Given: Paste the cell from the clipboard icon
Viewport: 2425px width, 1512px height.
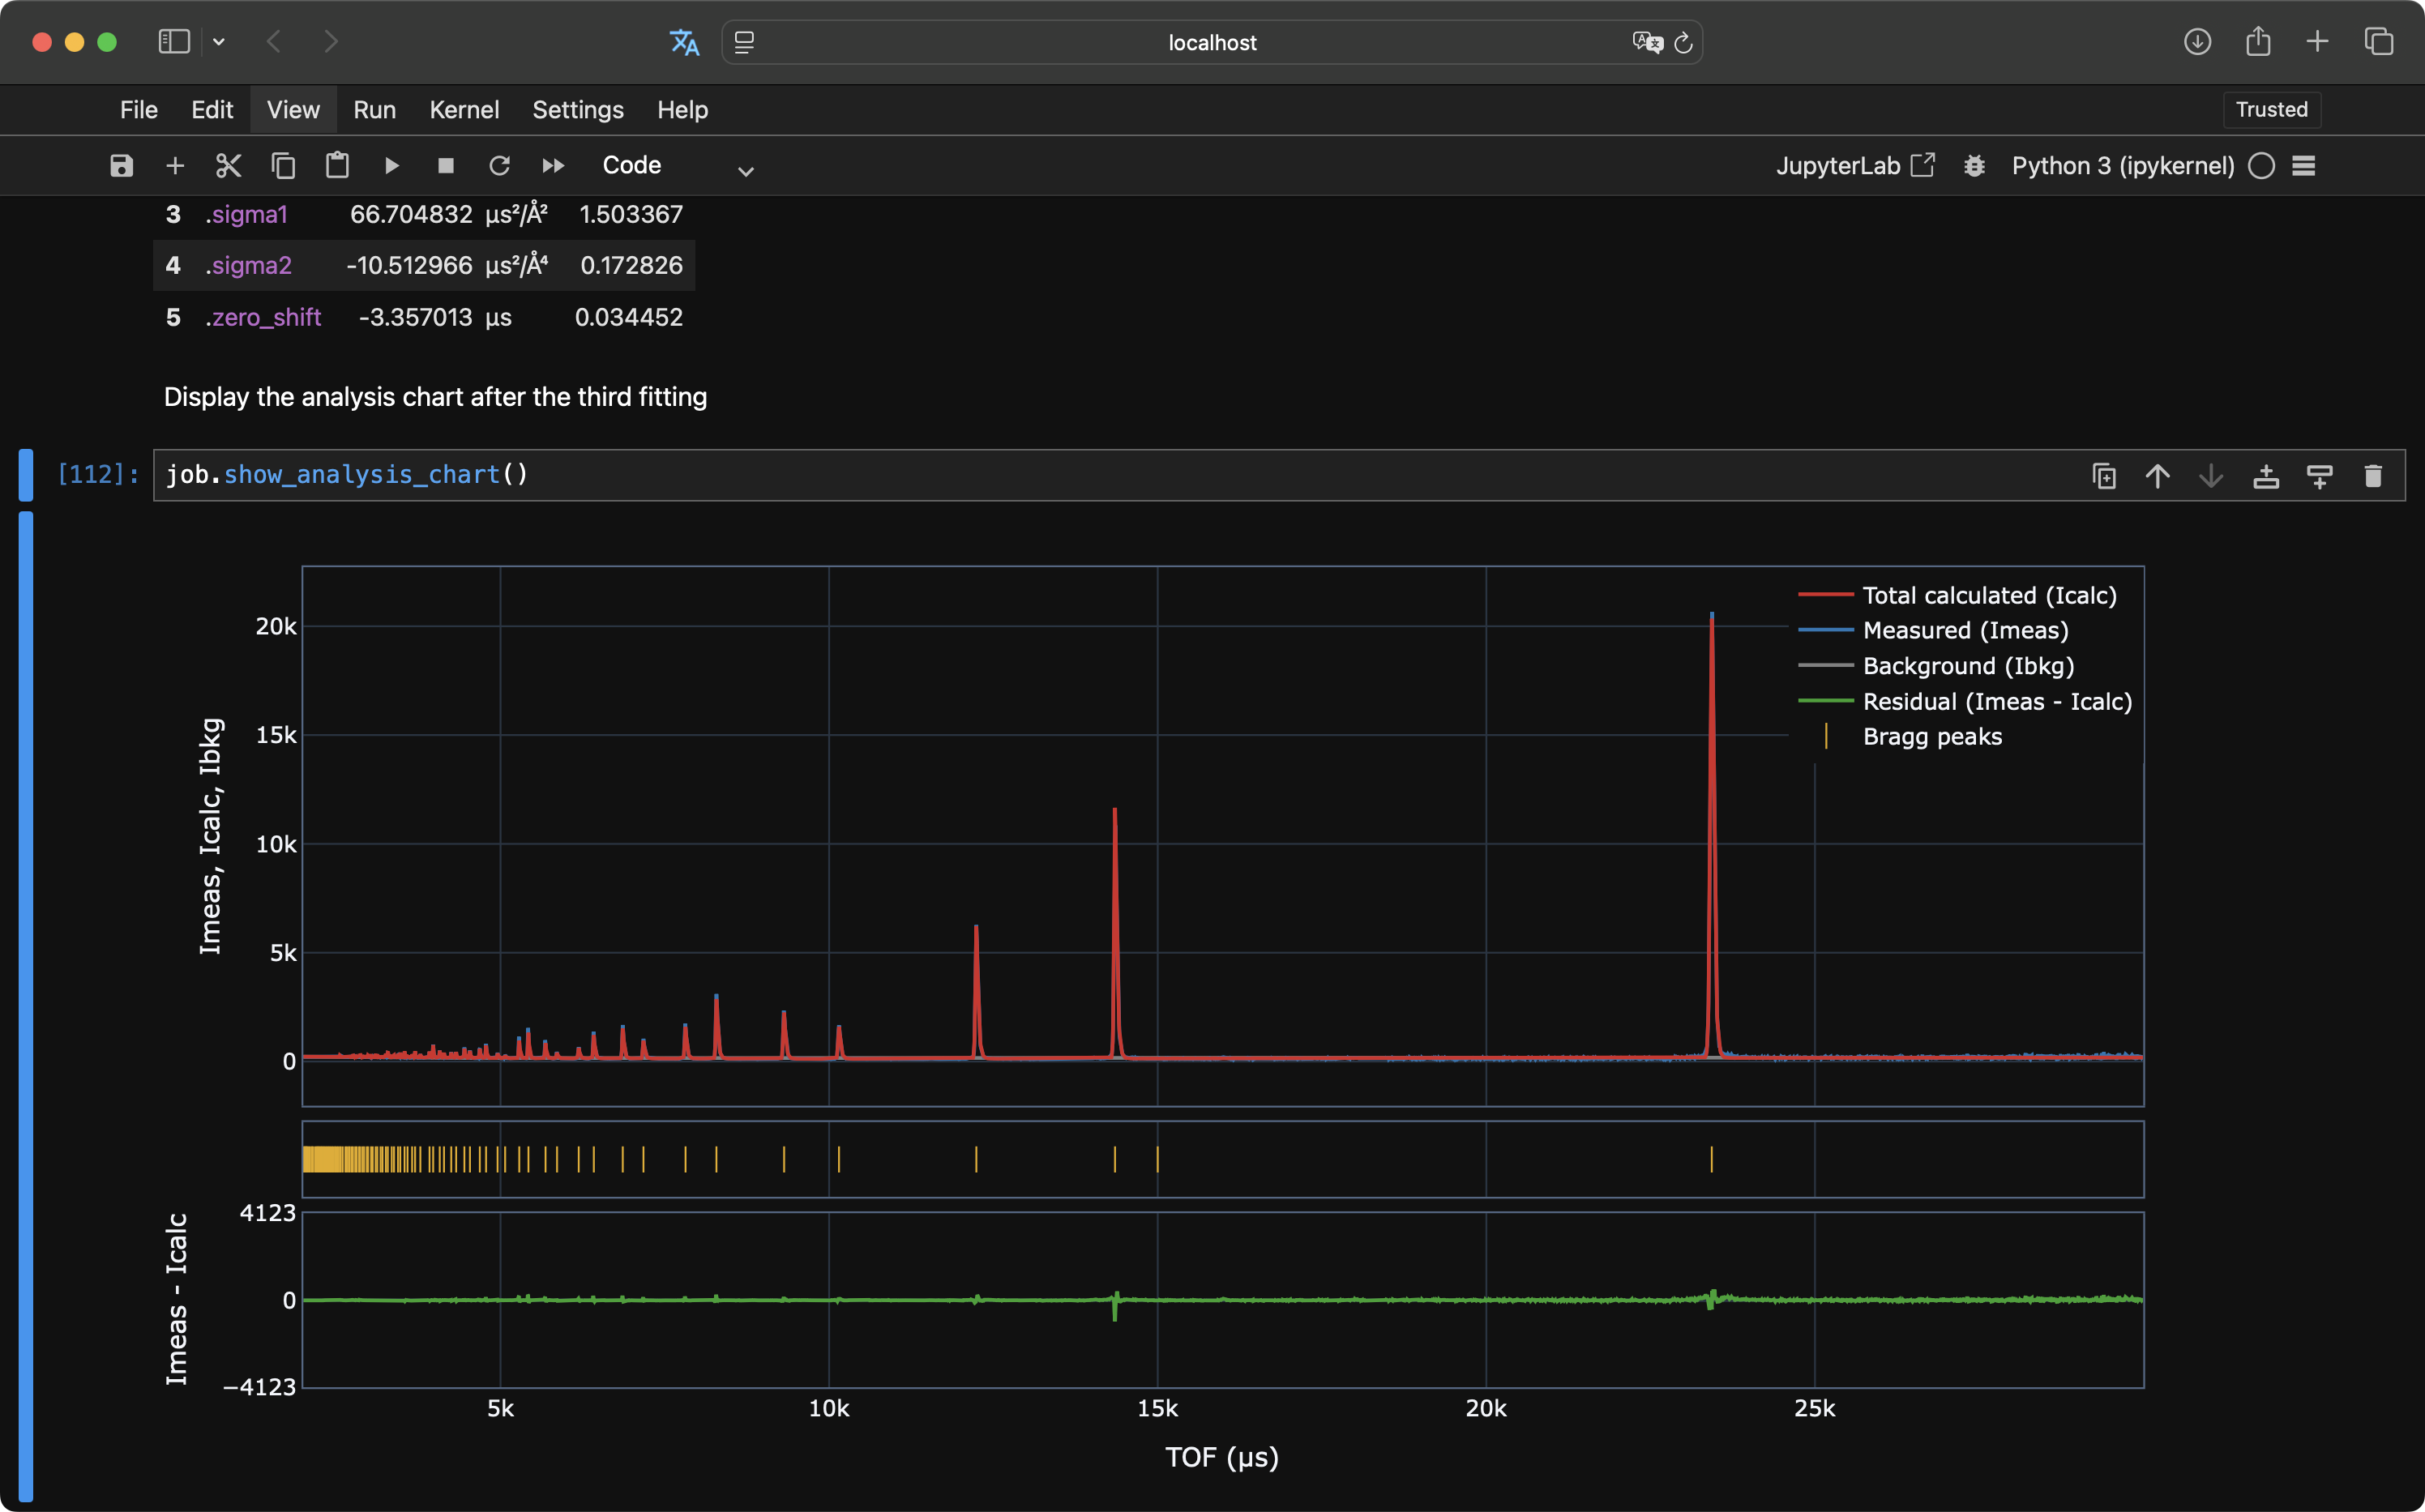Looking at the screenshot, I should point(337,166).
